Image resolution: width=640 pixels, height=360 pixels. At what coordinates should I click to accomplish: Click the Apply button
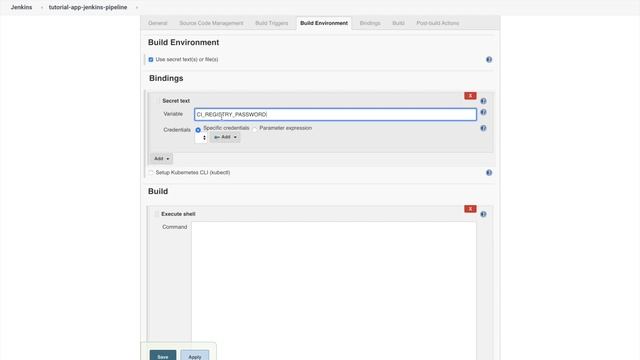point(195,356)
